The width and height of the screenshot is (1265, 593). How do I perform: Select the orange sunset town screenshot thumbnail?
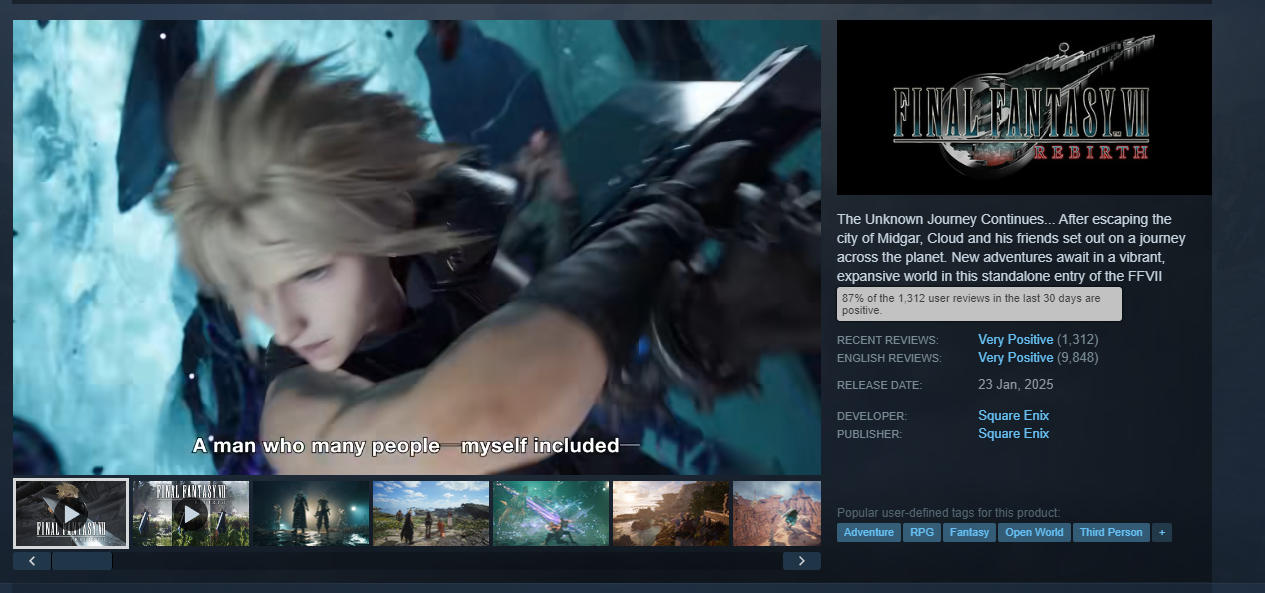[x=671, y=514]
